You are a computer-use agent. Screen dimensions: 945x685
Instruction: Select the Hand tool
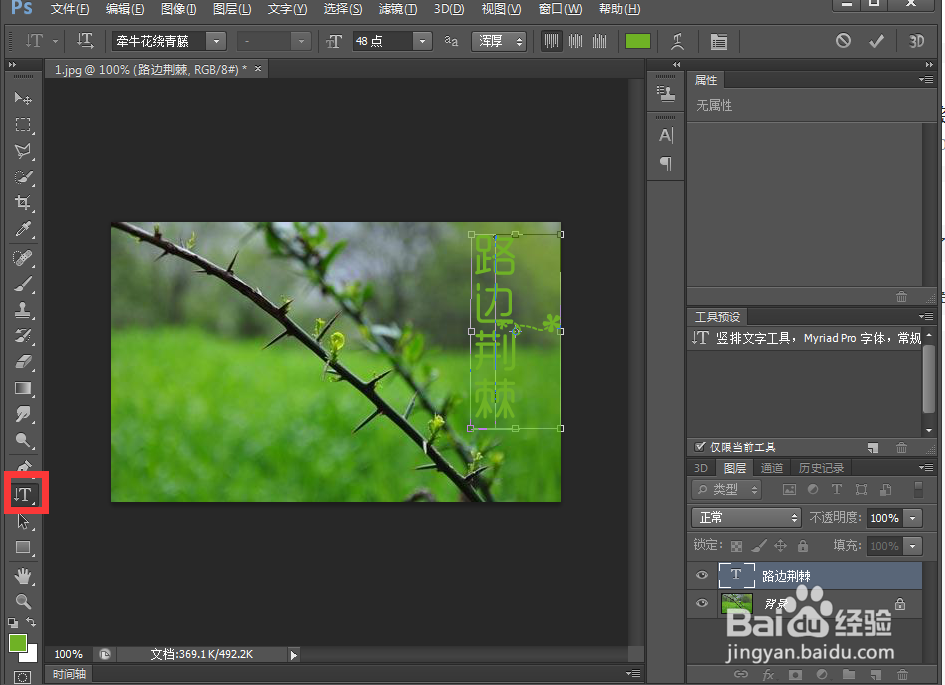[x=23, y=576]
